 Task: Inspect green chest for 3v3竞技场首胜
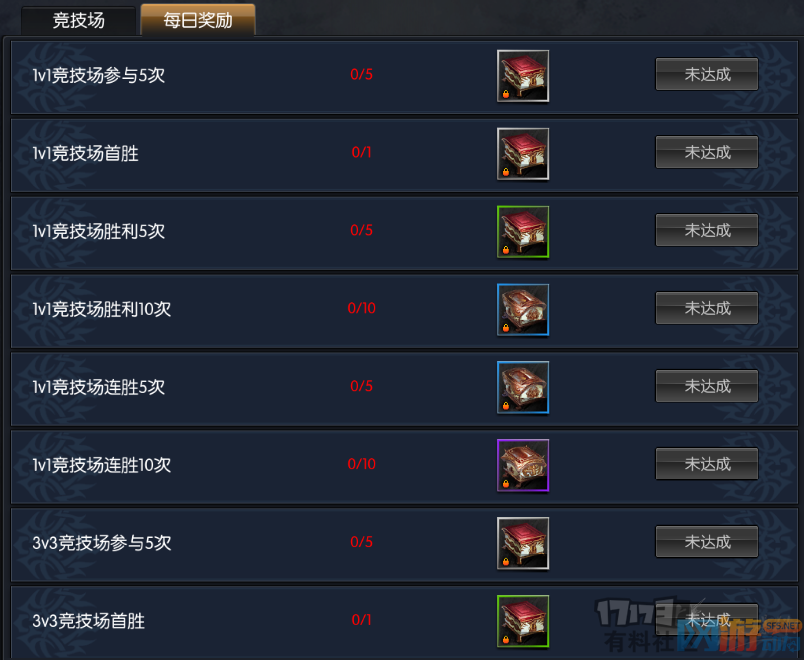coord(523,621)
